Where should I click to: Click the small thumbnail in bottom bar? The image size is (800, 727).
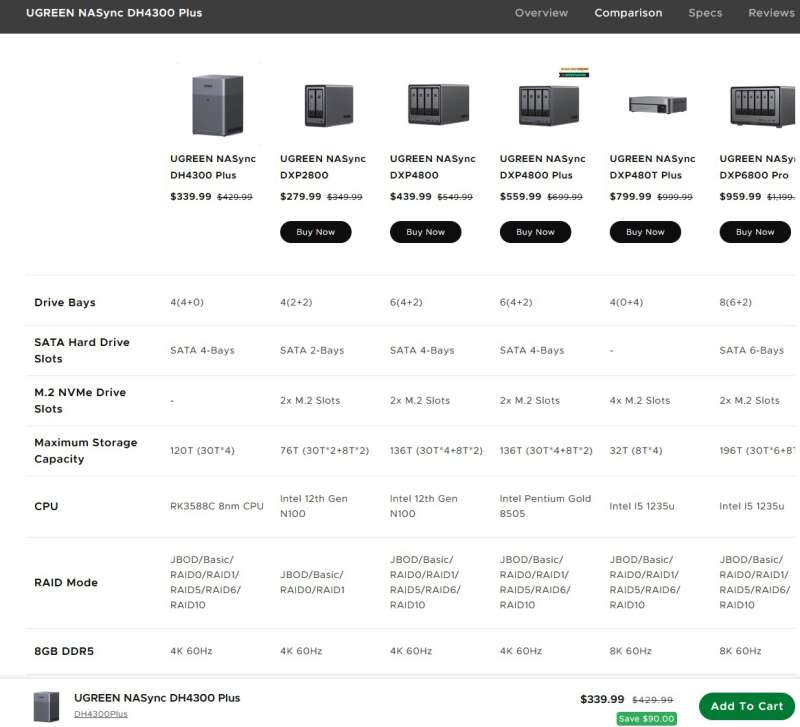tap(47, 706)
